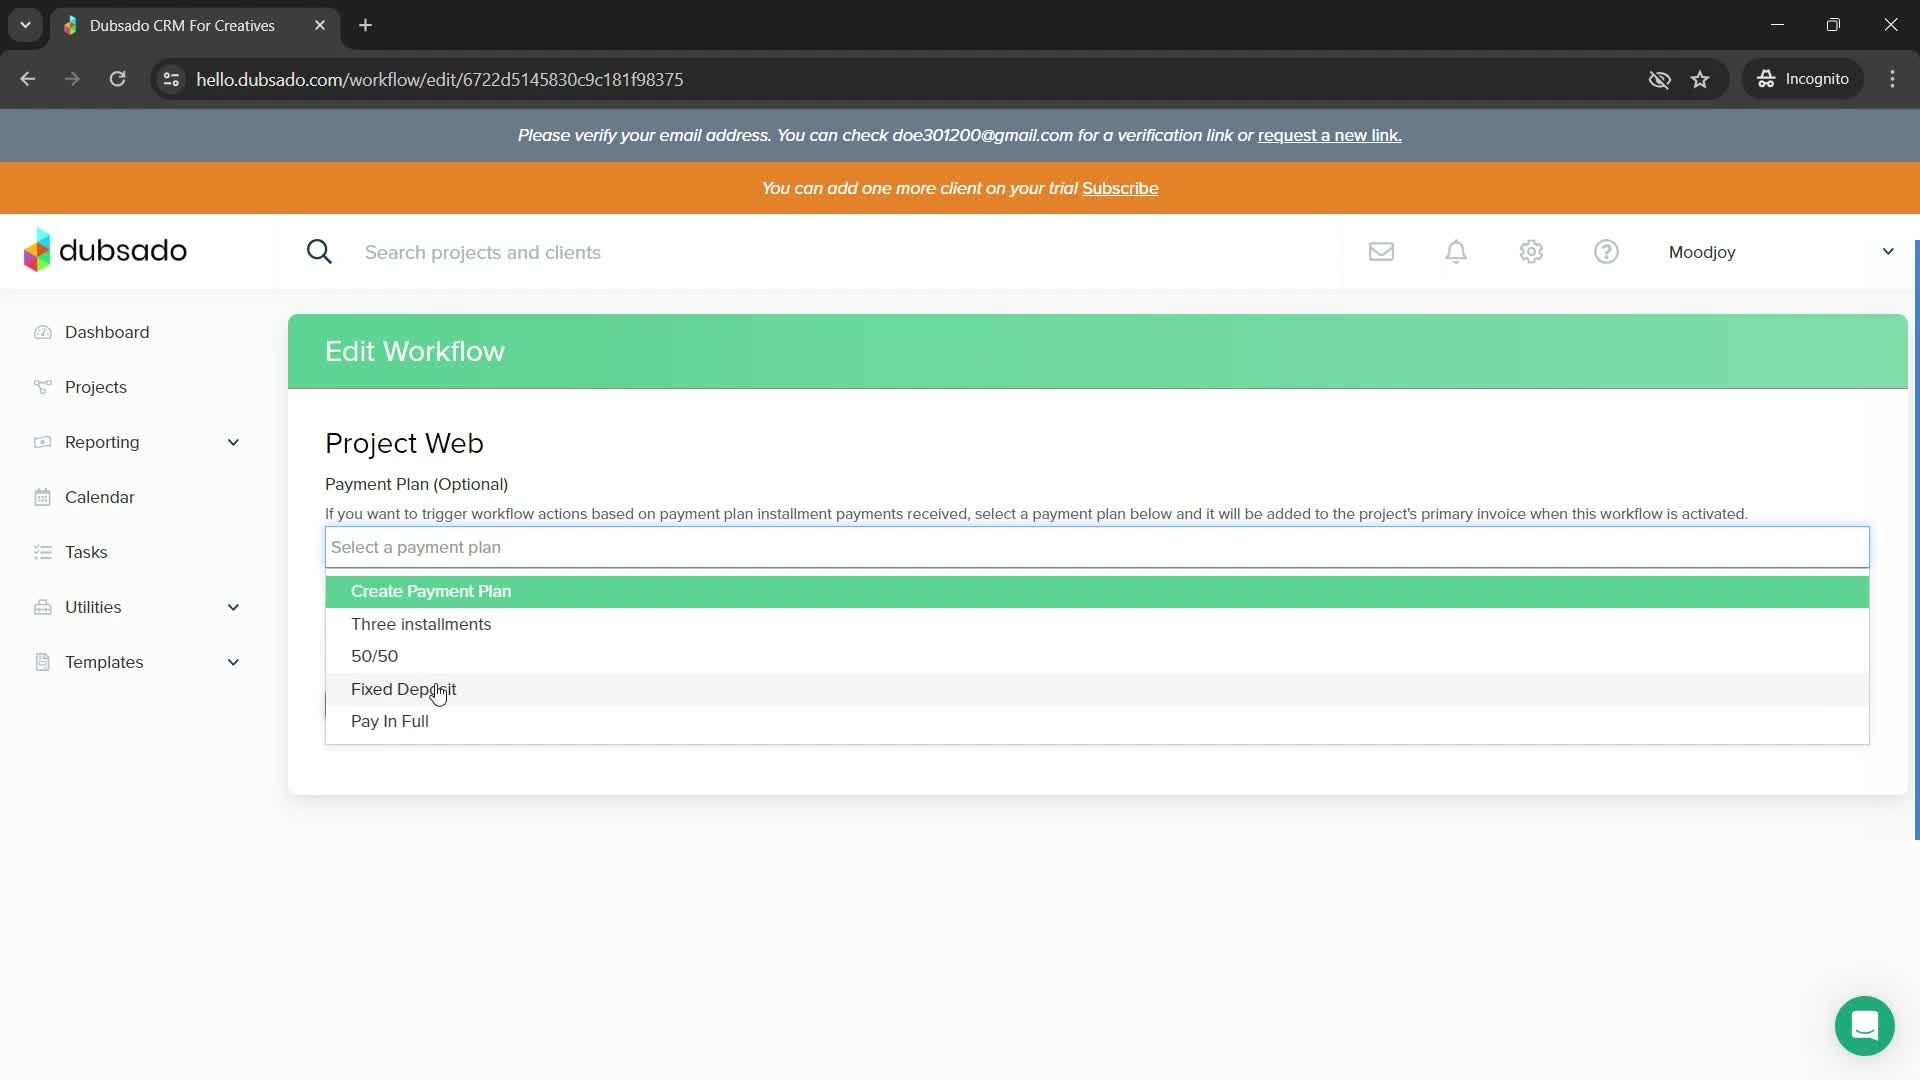This screenshot has width=1920, height=1080.
Task: Click the Incognito profile button
Action: point(1804,79)
